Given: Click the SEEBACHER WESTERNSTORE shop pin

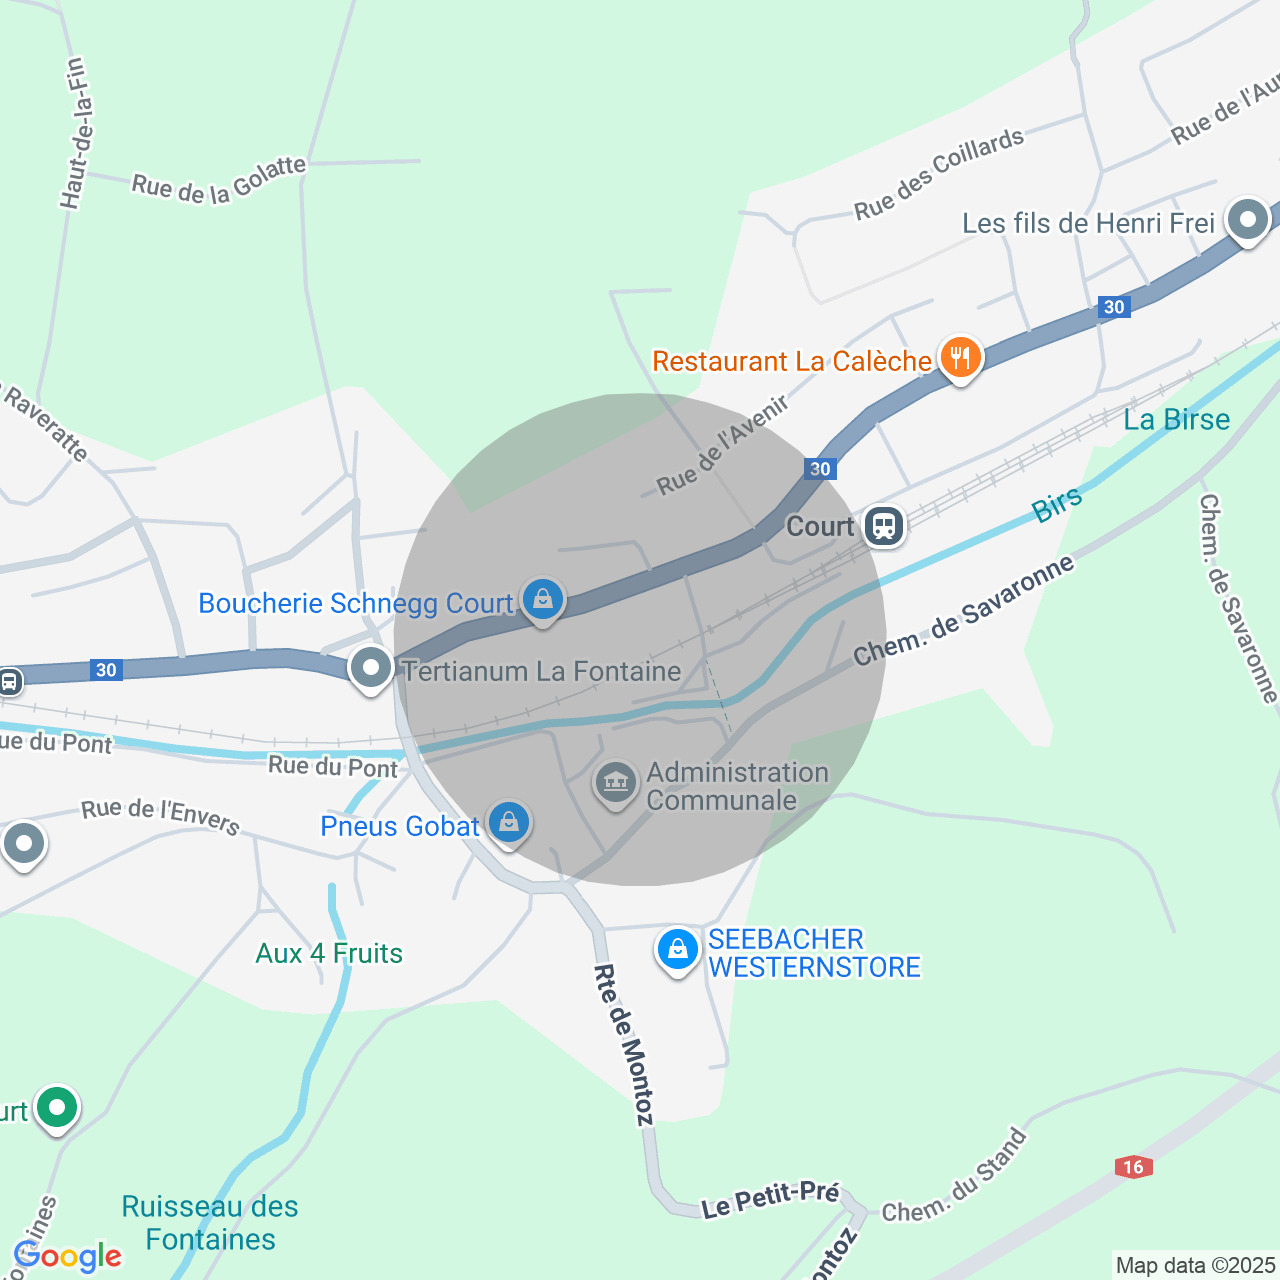Looking at the screenshot, I should point(677,950).
